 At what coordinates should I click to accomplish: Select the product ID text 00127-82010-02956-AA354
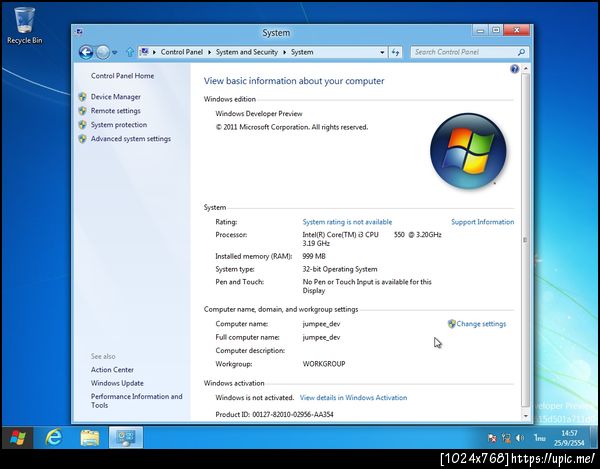coord(293,414)
